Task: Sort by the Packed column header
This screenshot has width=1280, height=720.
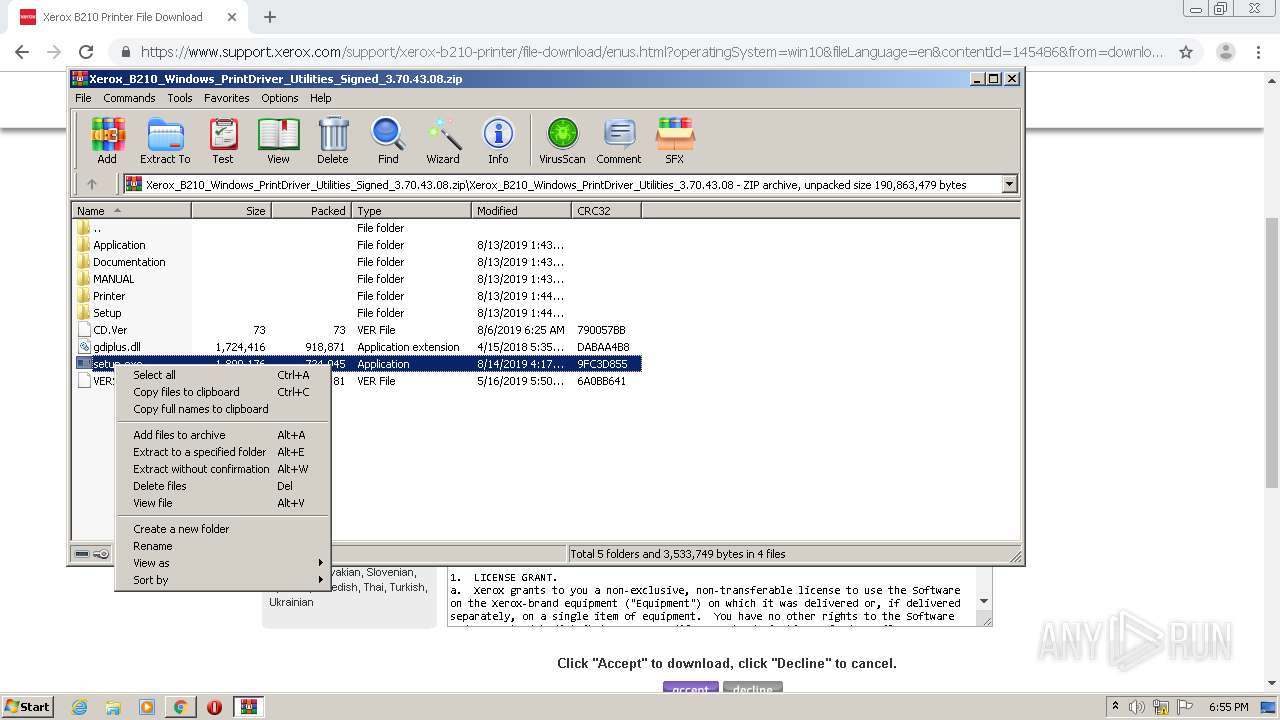Action: coord(311,211)
